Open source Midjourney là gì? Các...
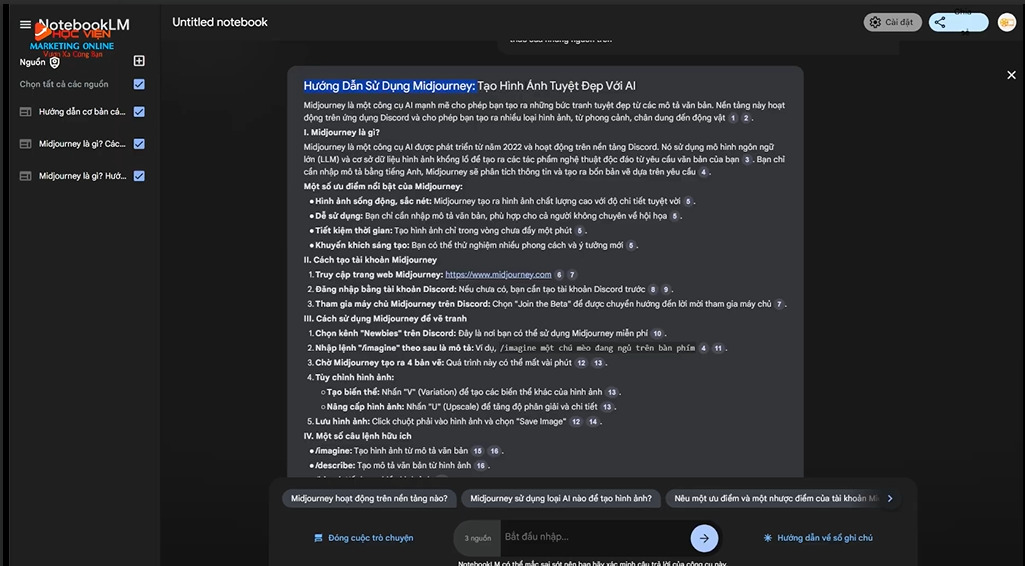Screen dimensions: 1025x566 (82, 144)
